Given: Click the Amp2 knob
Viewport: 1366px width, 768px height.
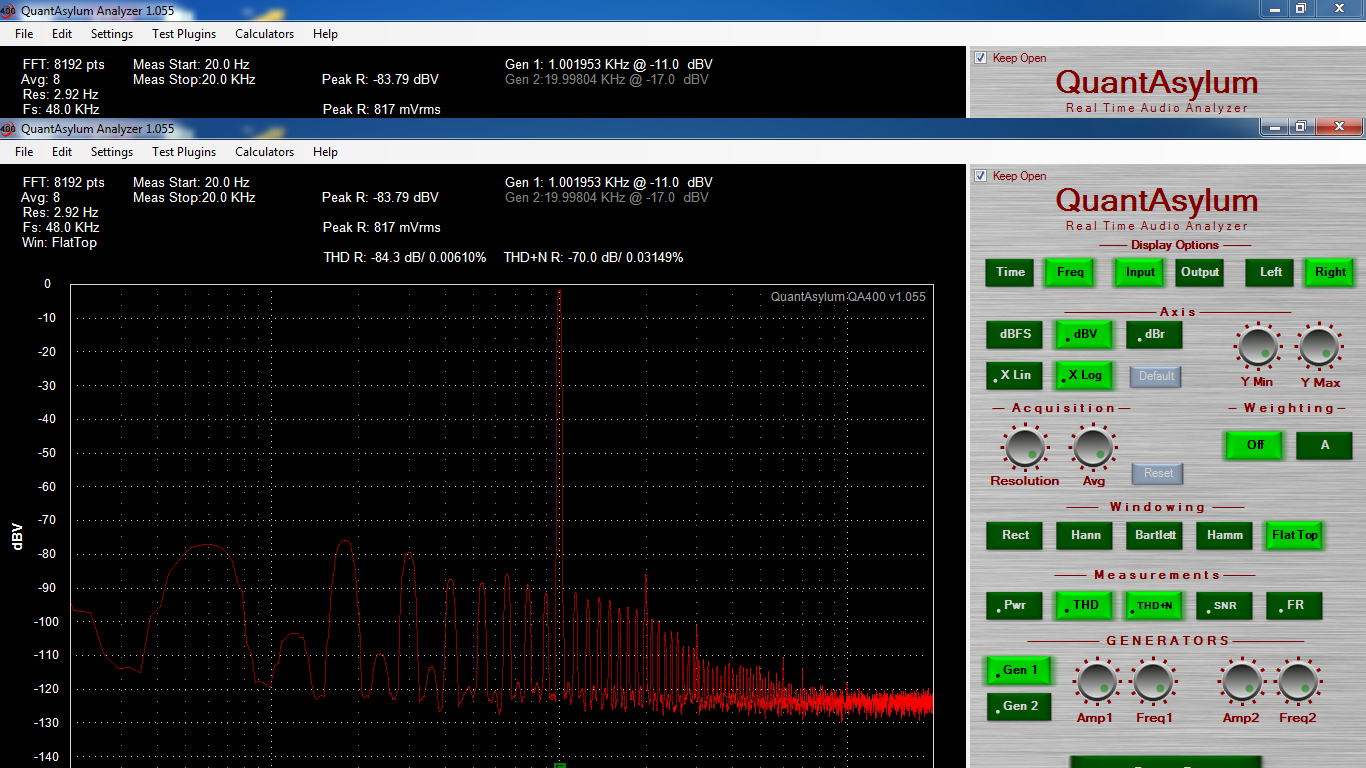Looking at the screenshot, I should point(1241,682).
